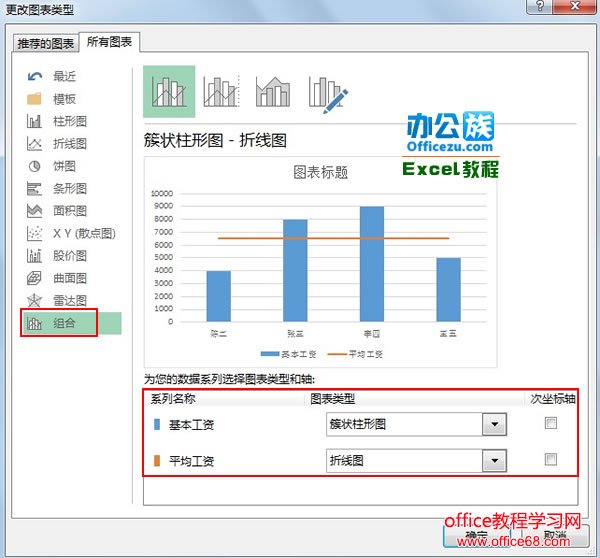Choose Clustered Column - Line on Secondary Axis icon

click(221, 91)
